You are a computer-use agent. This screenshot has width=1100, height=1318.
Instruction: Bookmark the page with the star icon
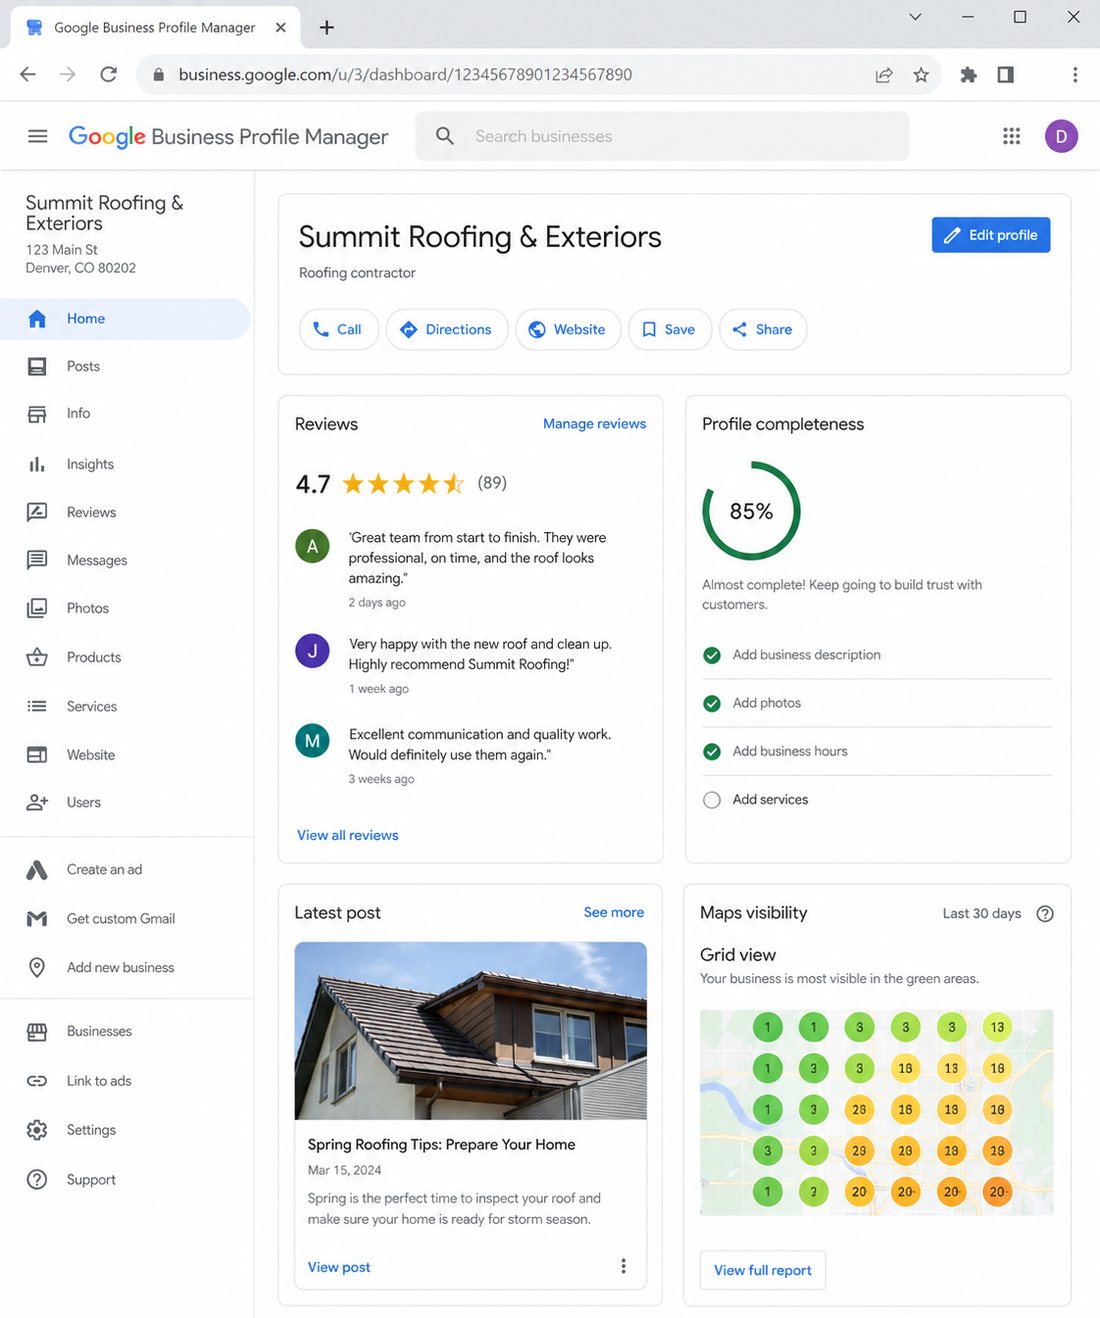(921, 75)
